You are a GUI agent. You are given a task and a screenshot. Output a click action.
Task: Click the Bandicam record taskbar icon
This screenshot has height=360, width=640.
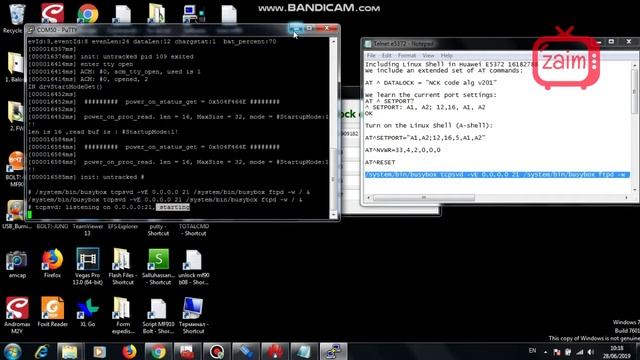pos(217,351)
